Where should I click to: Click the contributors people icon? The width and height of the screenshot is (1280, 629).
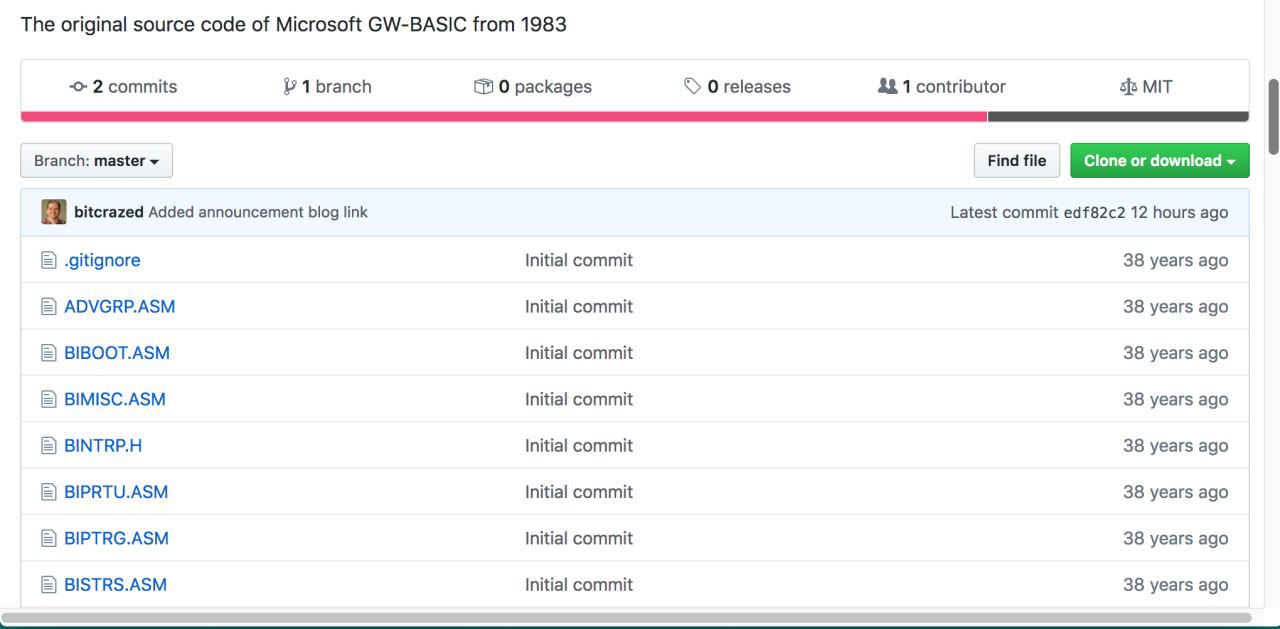(x=887, y=87)
